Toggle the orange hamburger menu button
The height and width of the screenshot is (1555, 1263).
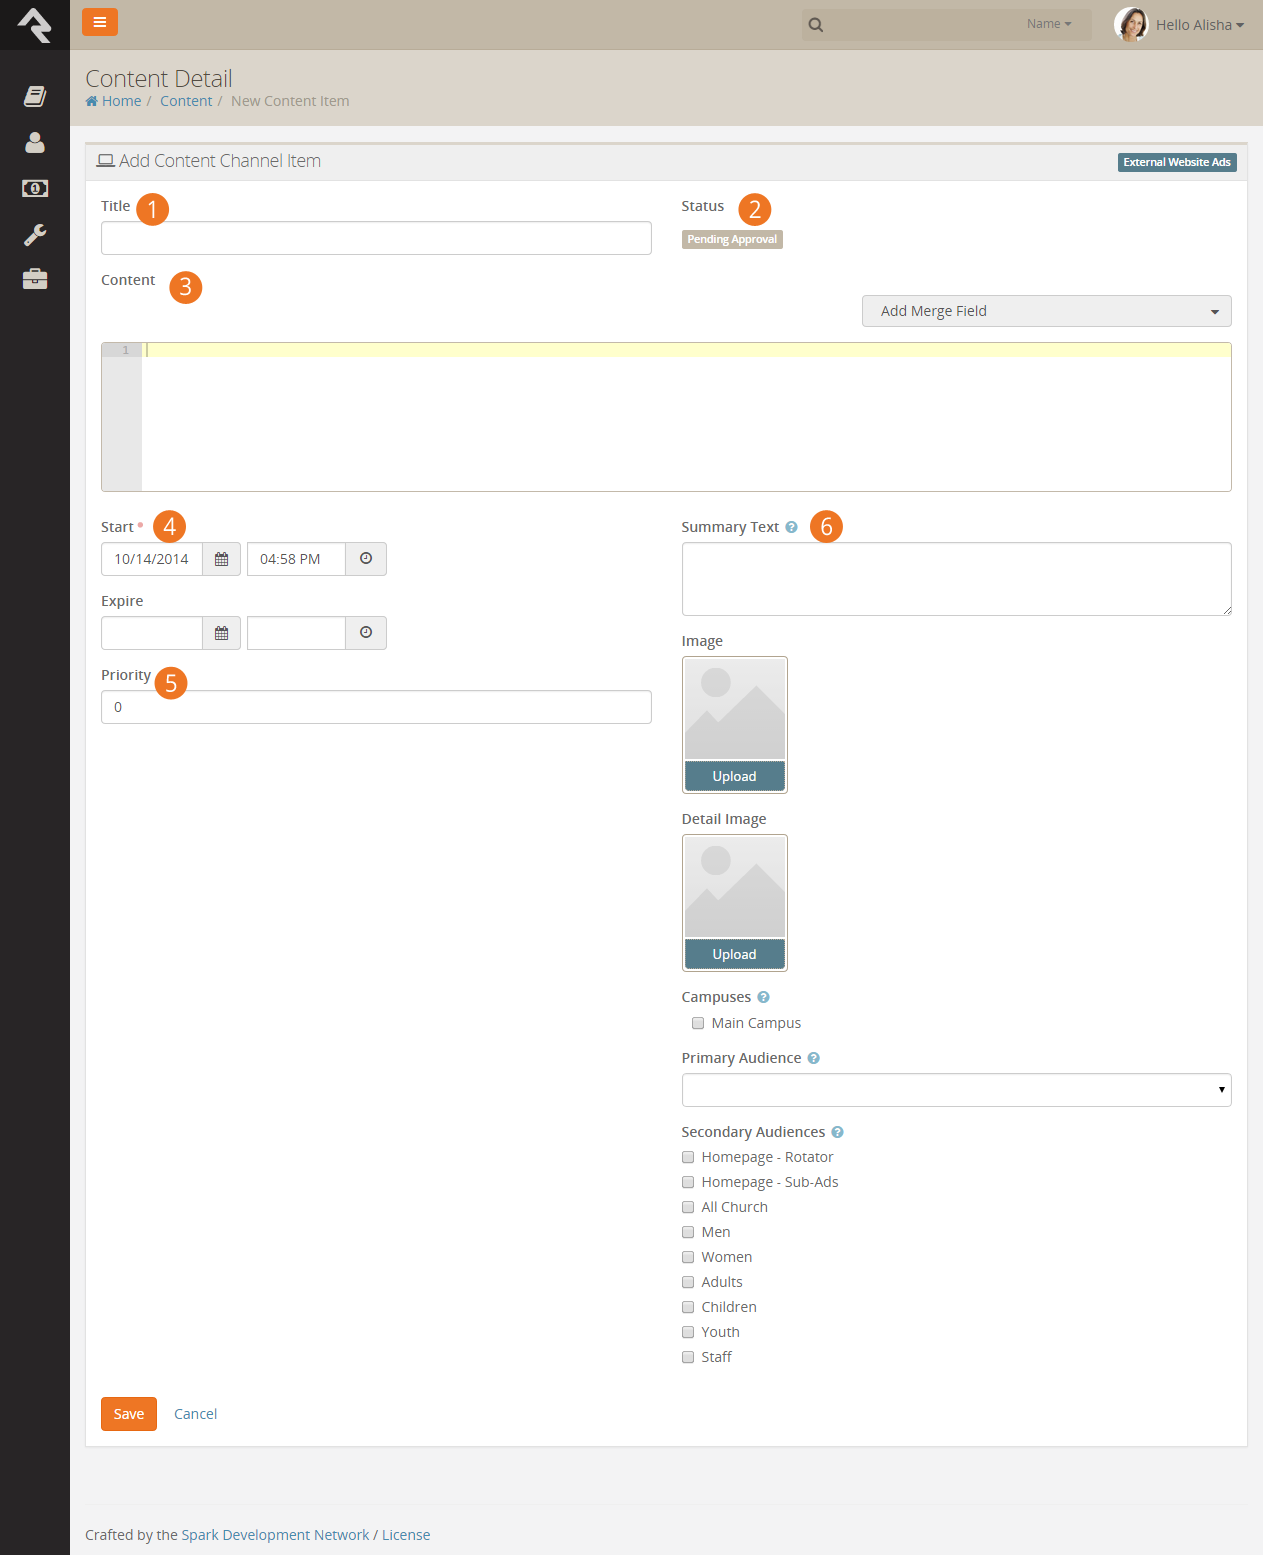coord(100,22)
